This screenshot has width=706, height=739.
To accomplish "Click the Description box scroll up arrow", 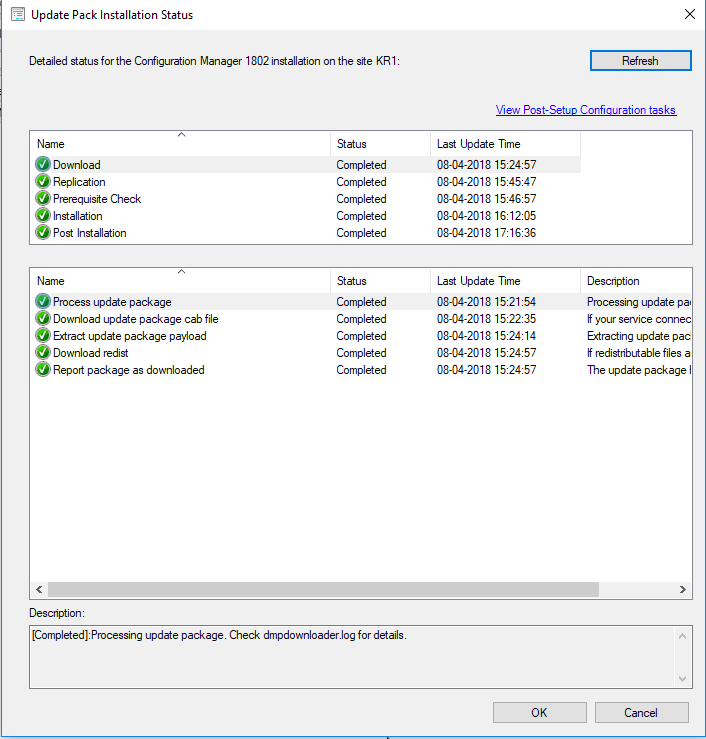I will (682, 636).
